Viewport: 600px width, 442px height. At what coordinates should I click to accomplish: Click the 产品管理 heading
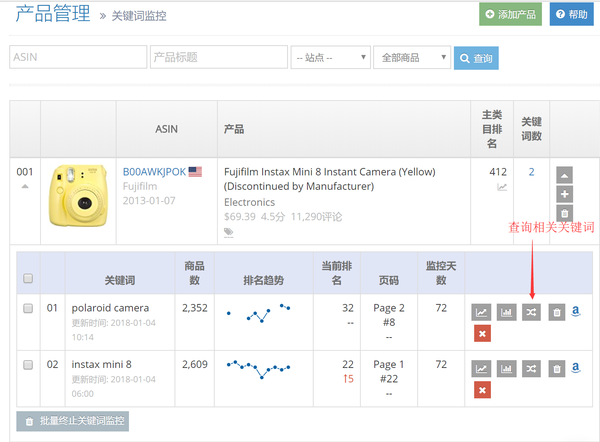coord(53,13)
